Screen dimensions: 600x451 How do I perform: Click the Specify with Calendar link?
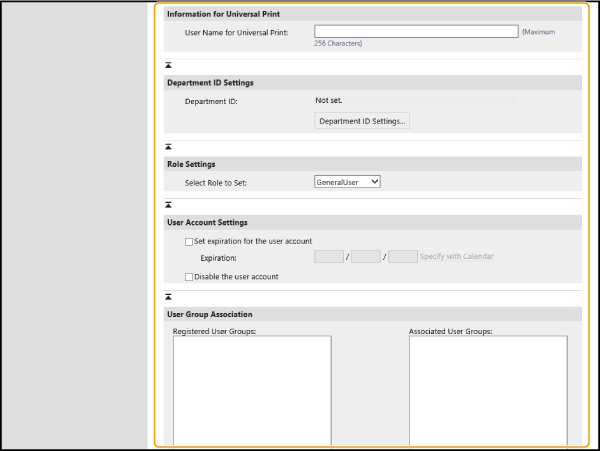point(458,257)
